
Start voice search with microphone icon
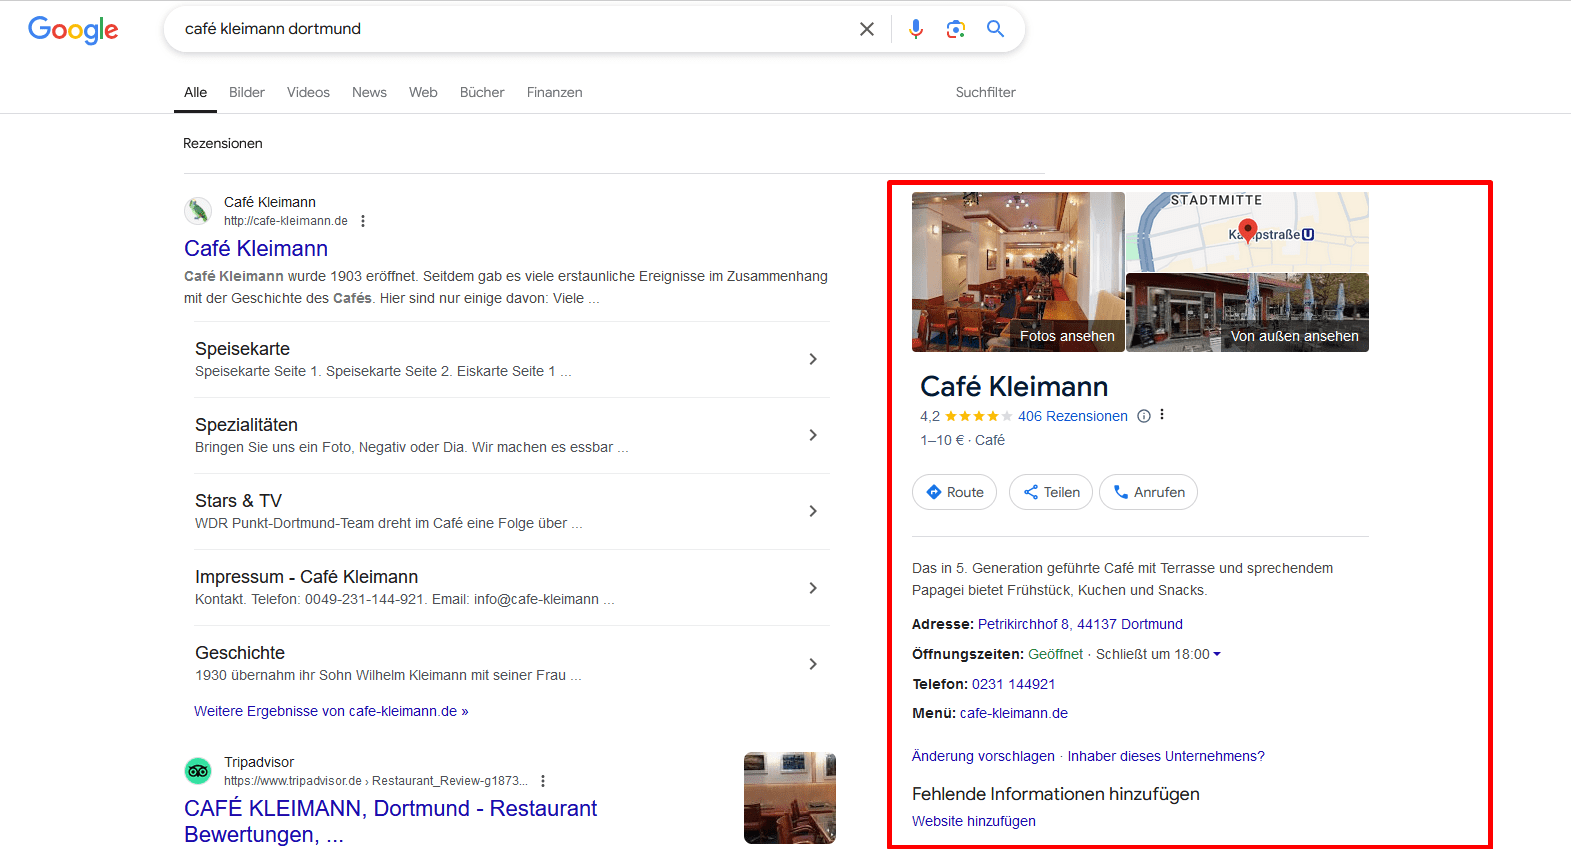pyautogui.click(x=916, y=29)
